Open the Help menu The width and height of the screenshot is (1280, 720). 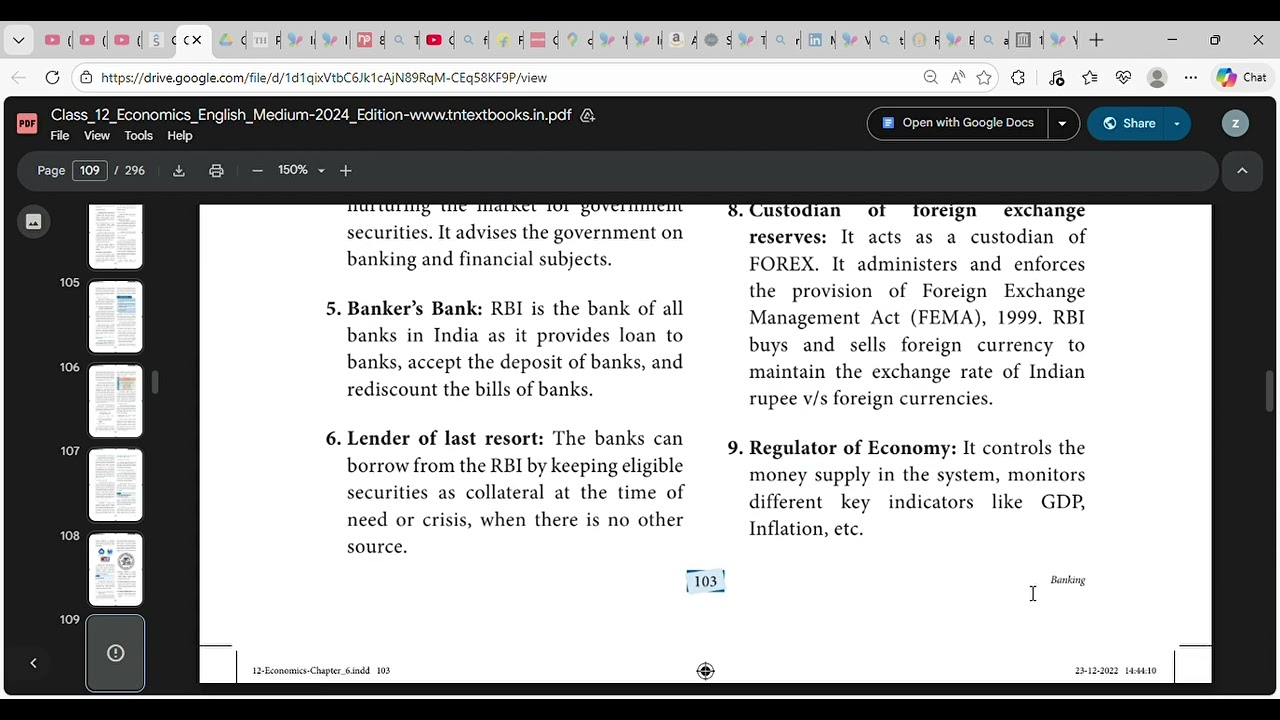click(x=180, y=136)
